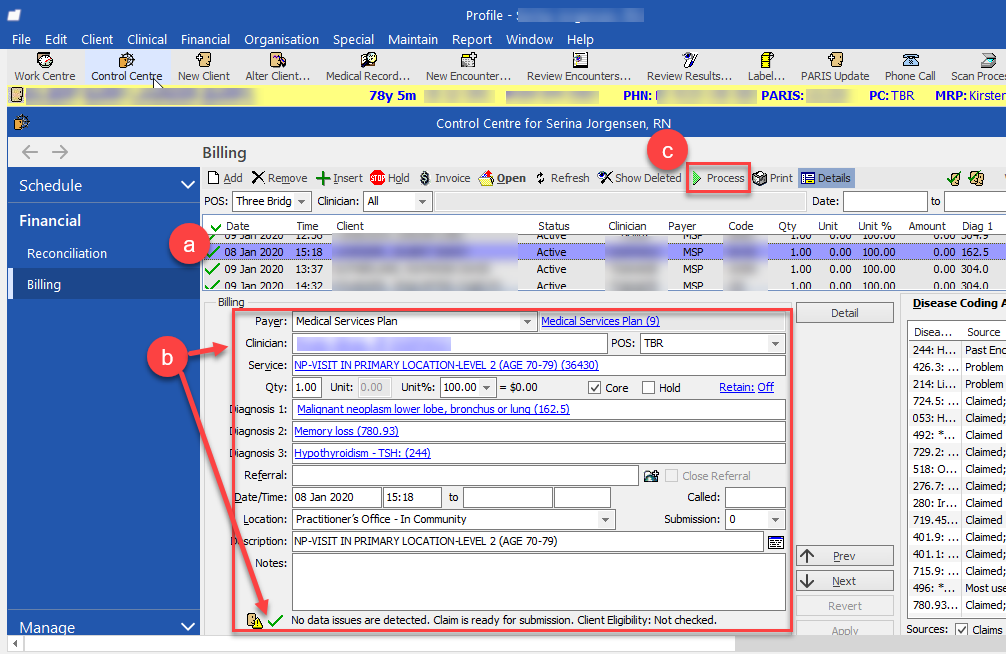This screenshot has width=1006, height=654.
Task: Uncheck the Core checkbox
Action: pos(595,388)
